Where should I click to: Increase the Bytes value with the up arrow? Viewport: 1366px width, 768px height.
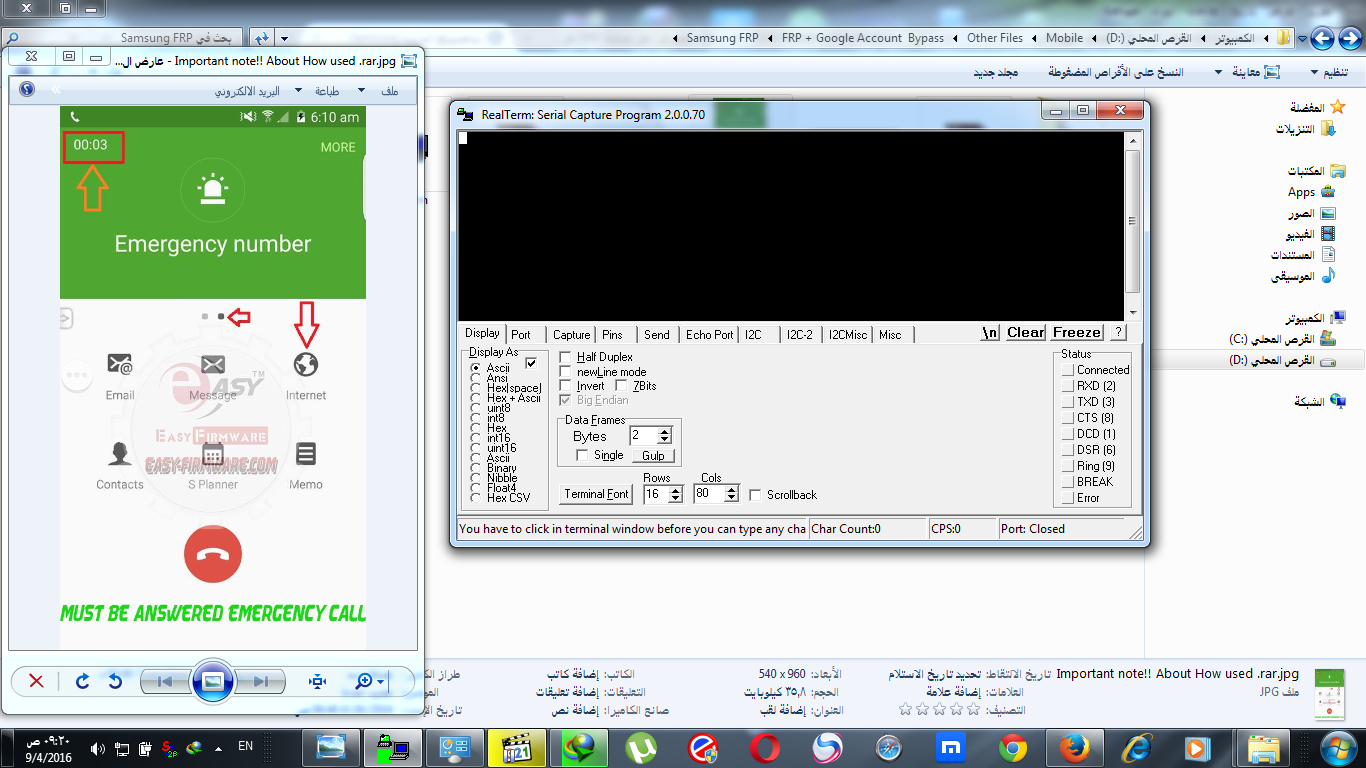tap(665, 431)
